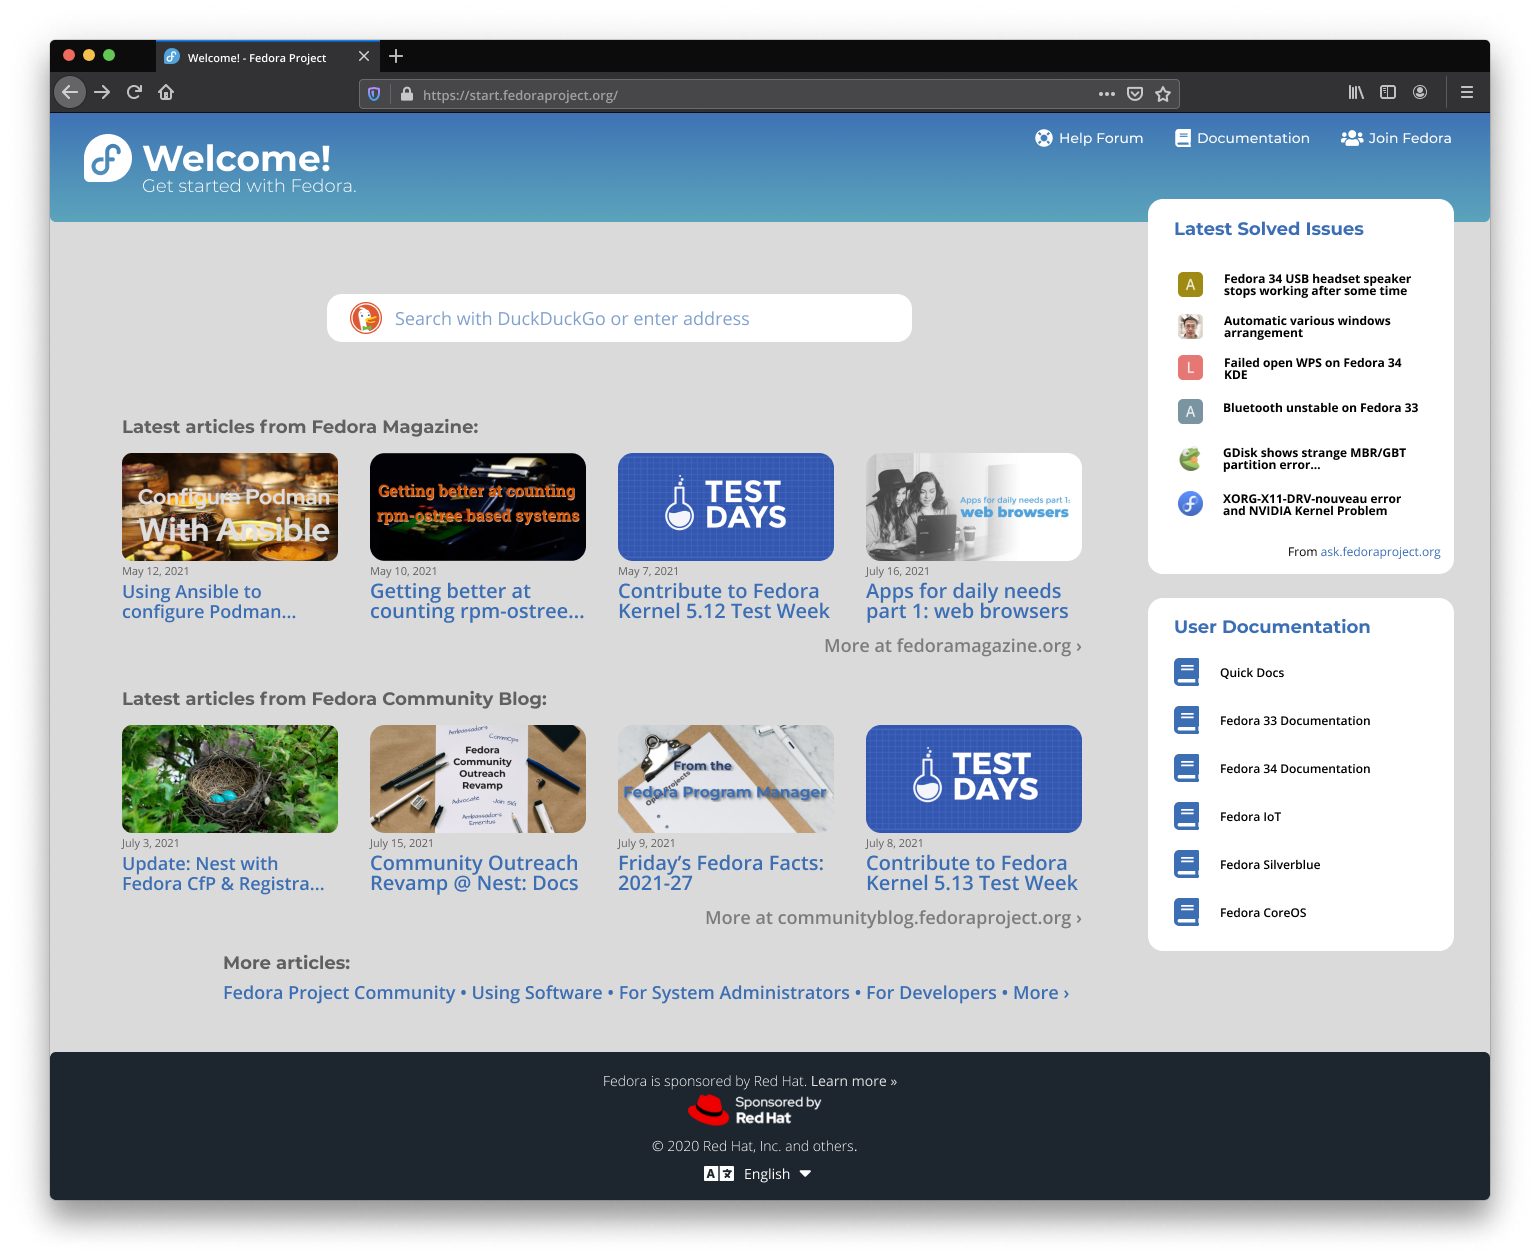The height and width of the screenshot is (1260, 1540).
Task: Open Getting better at counting rpm-ostree article
Action: click(477, 602)
